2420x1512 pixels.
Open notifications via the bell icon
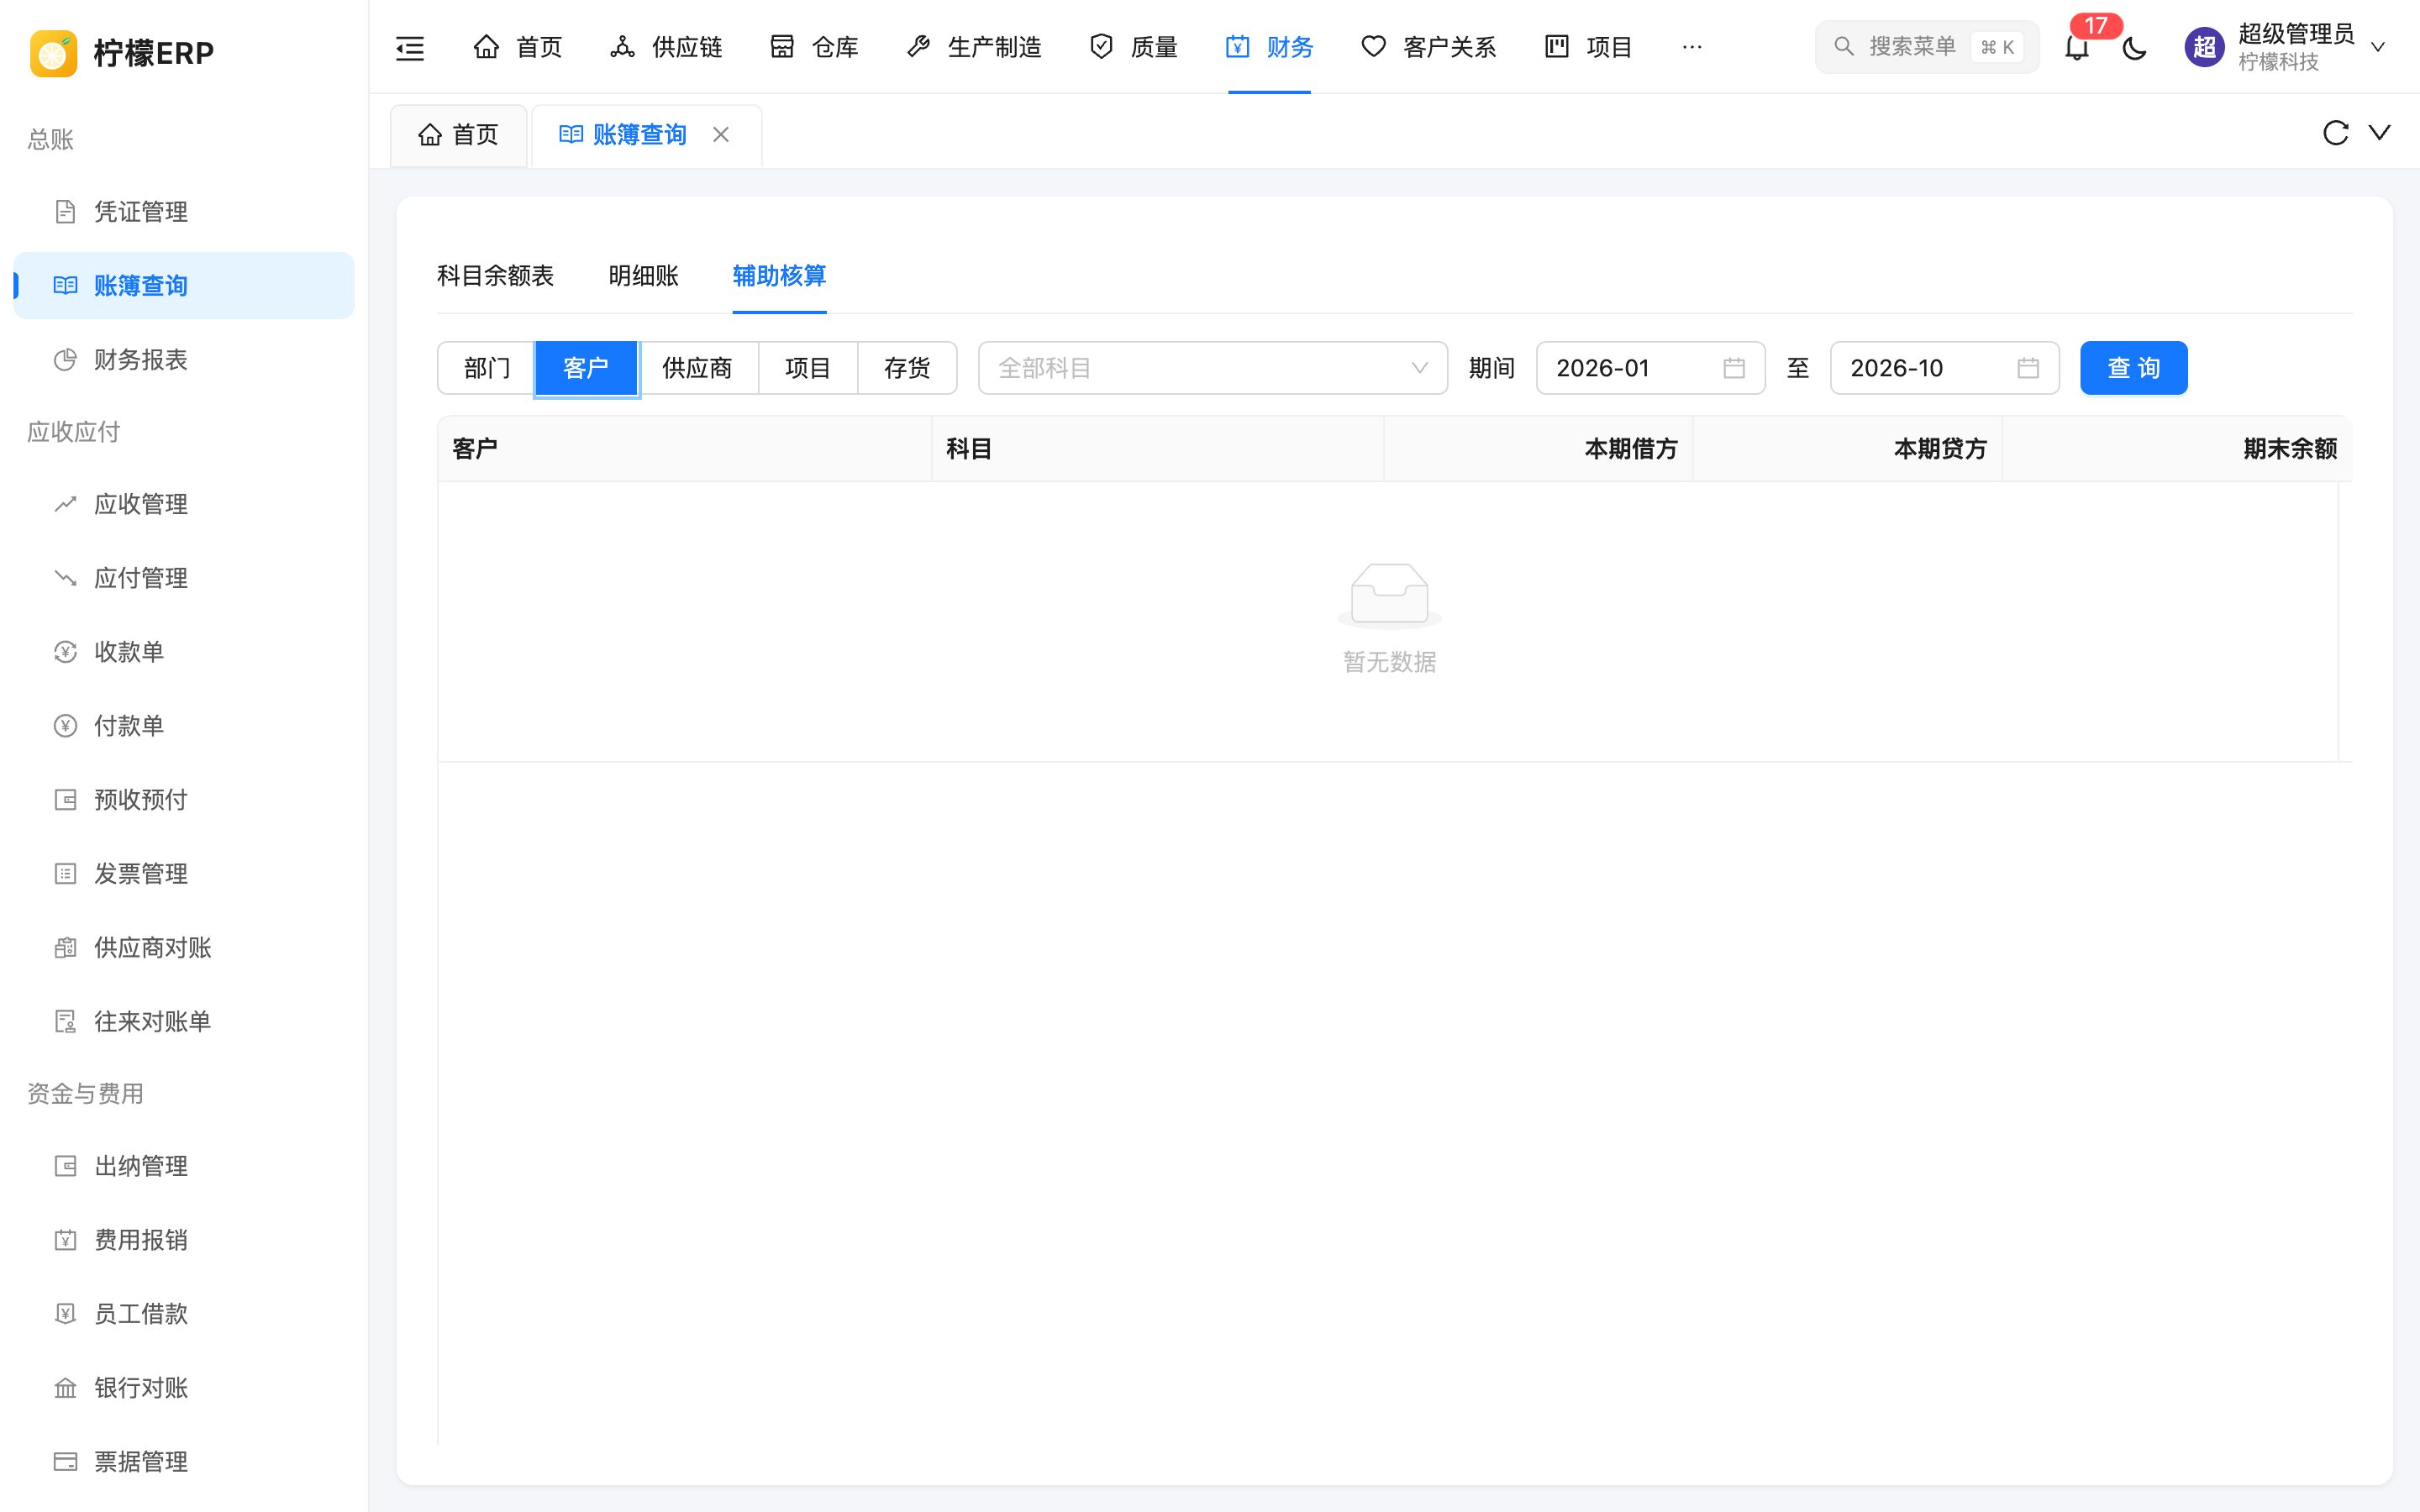pos(2077,47)
